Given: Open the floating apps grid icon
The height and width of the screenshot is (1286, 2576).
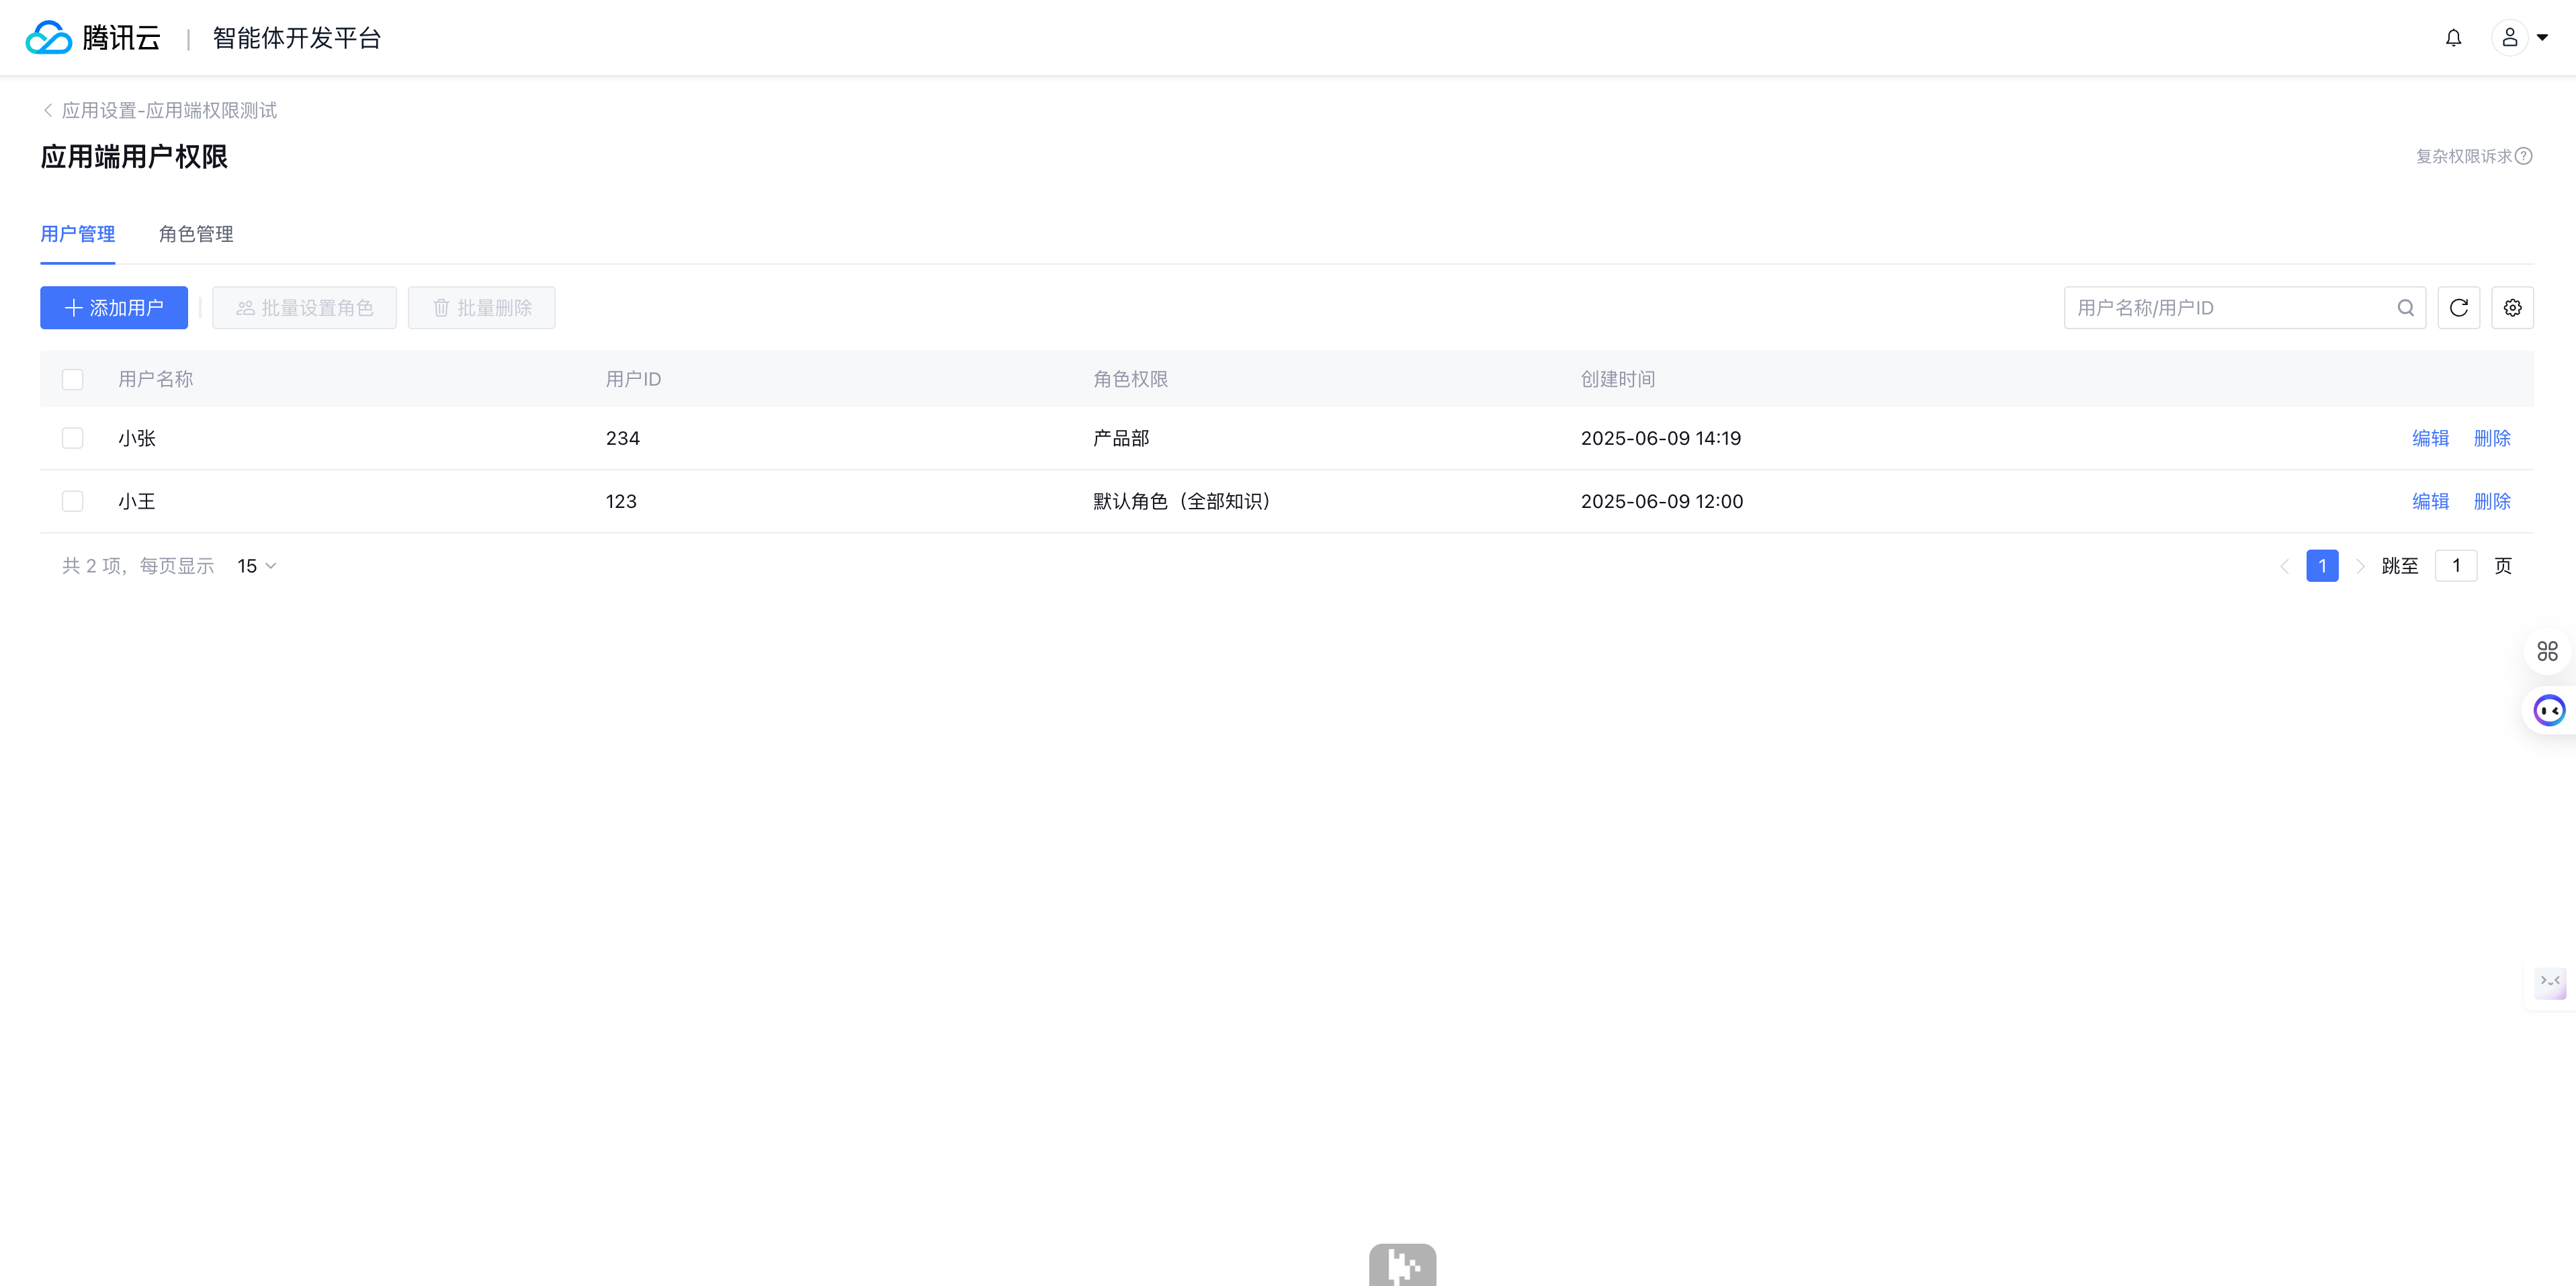Looking at the screenshot, I should [2547, 652].
